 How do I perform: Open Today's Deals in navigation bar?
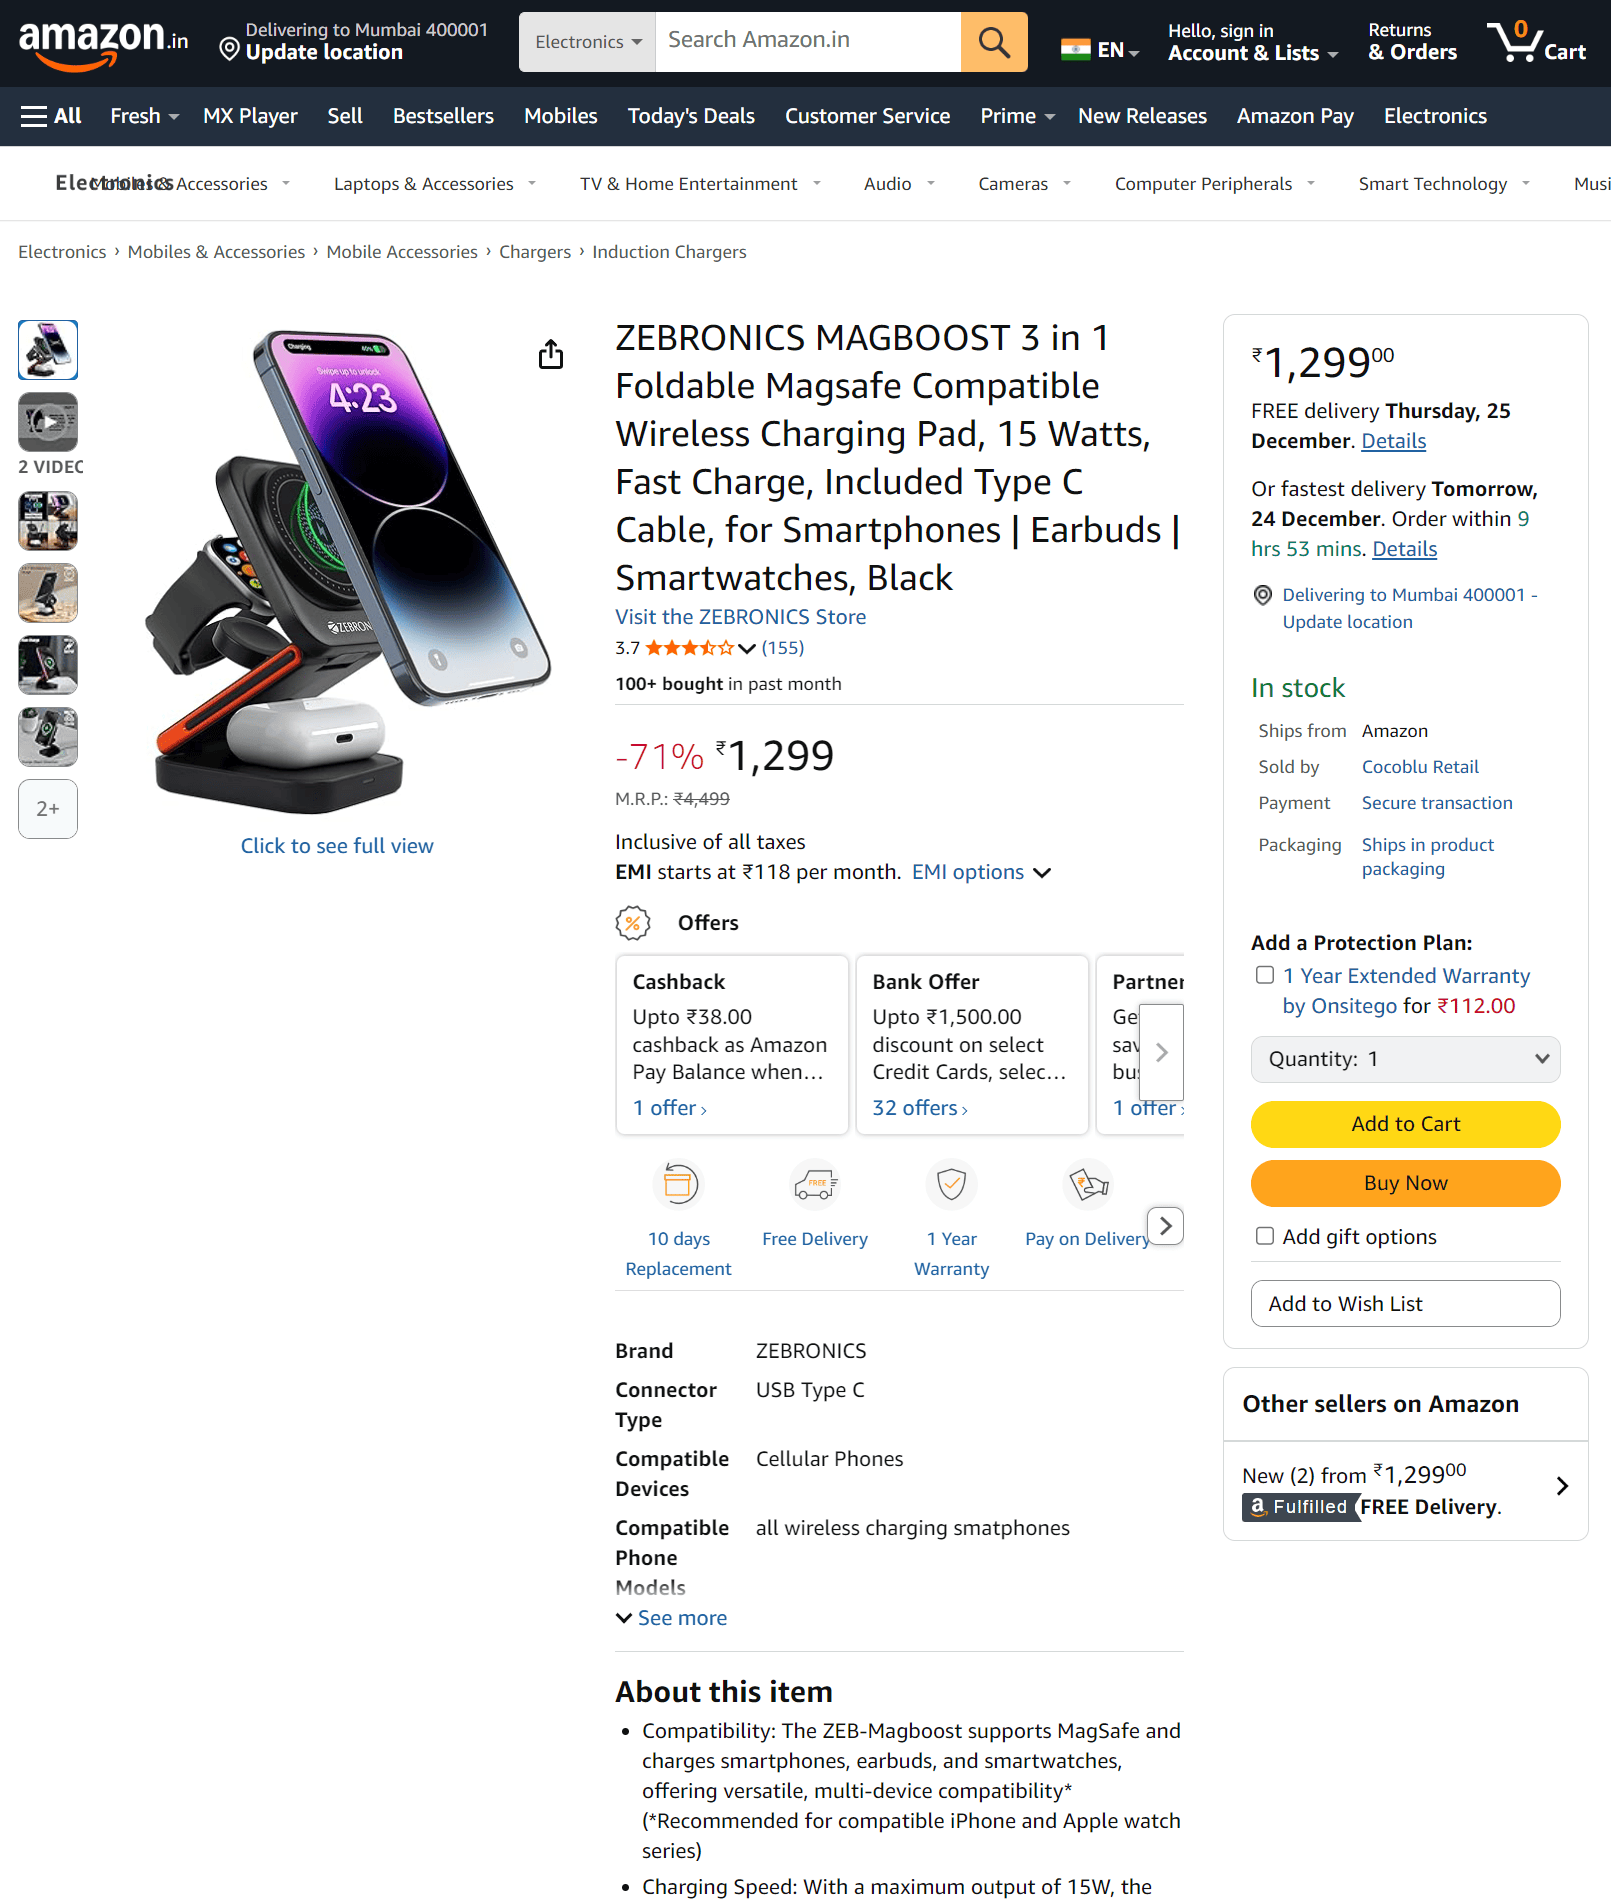(x=691, y=116)
